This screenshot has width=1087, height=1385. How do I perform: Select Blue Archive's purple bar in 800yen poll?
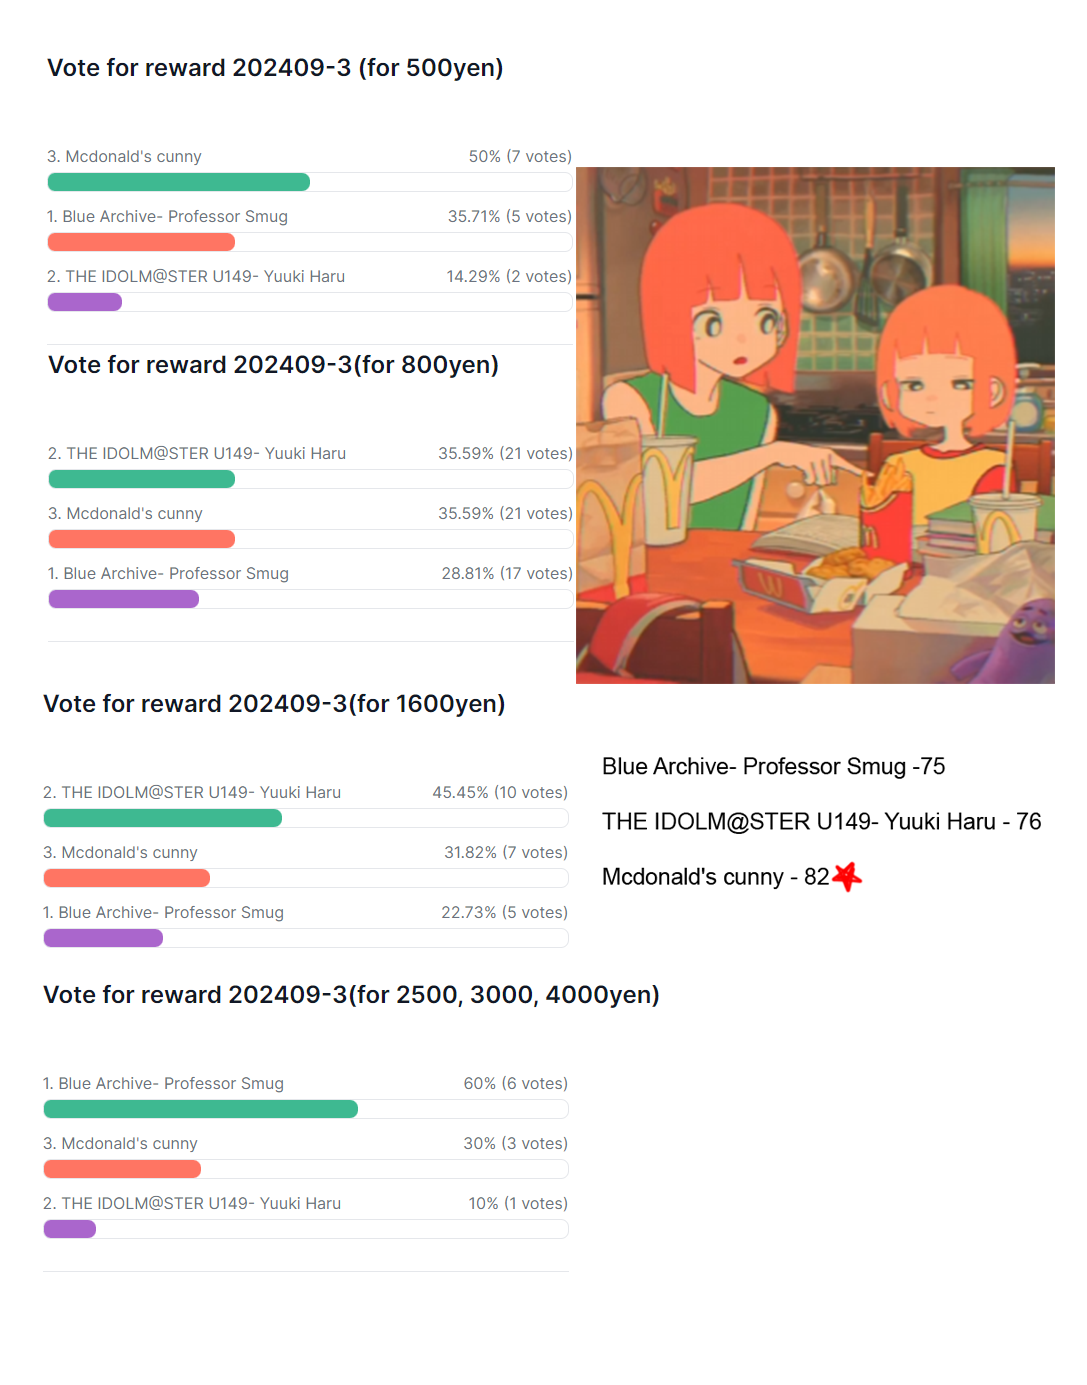point(124,599)
